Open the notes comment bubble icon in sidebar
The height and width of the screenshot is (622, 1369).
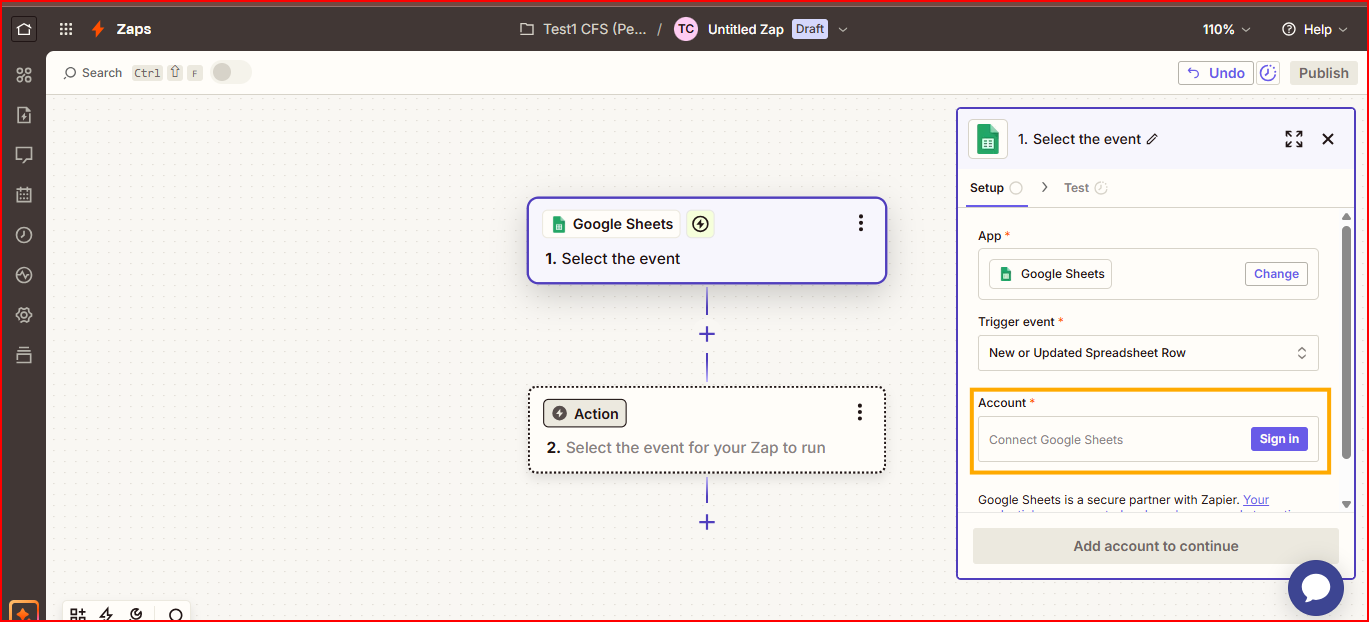(24, 155)
